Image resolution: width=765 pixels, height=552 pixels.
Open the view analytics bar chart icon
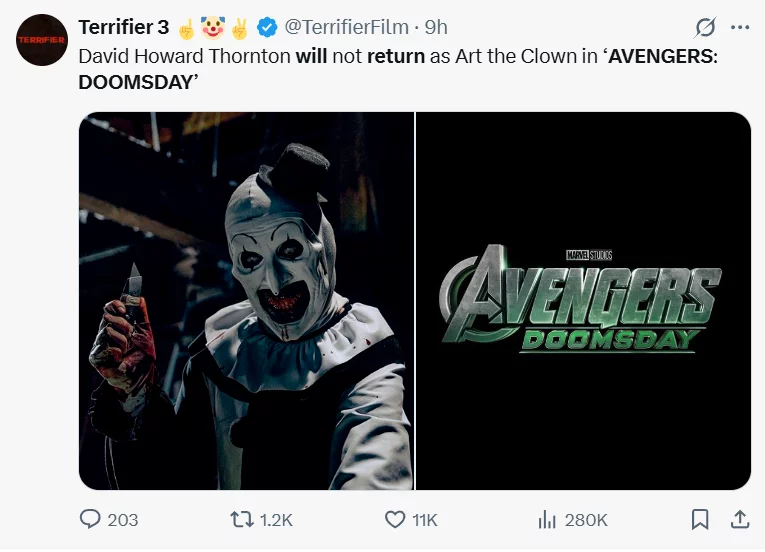pos(547,520)
